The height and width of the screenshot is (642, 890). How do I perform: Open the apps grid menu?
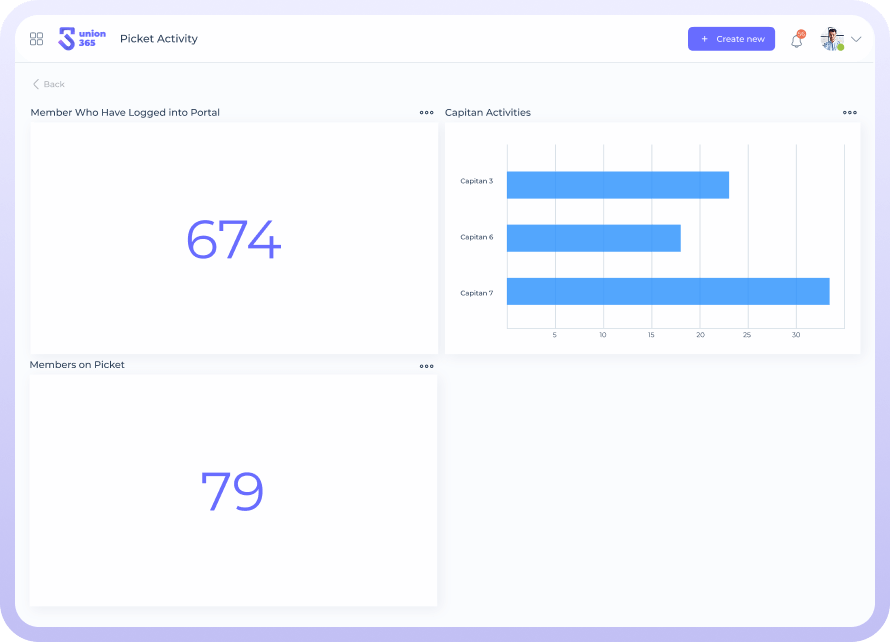[37, 39]
